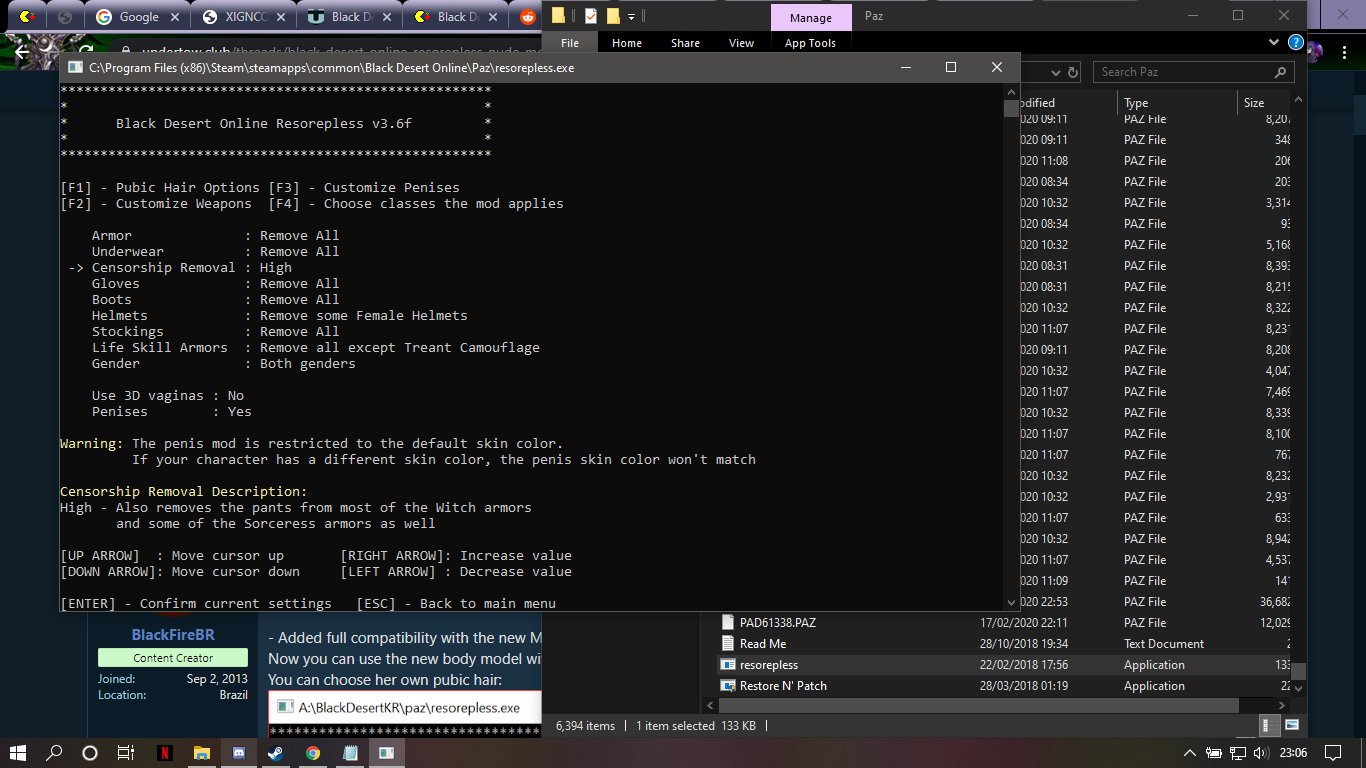Open Discord from the taskbar

pyautogui.click(x=239, y=753)
